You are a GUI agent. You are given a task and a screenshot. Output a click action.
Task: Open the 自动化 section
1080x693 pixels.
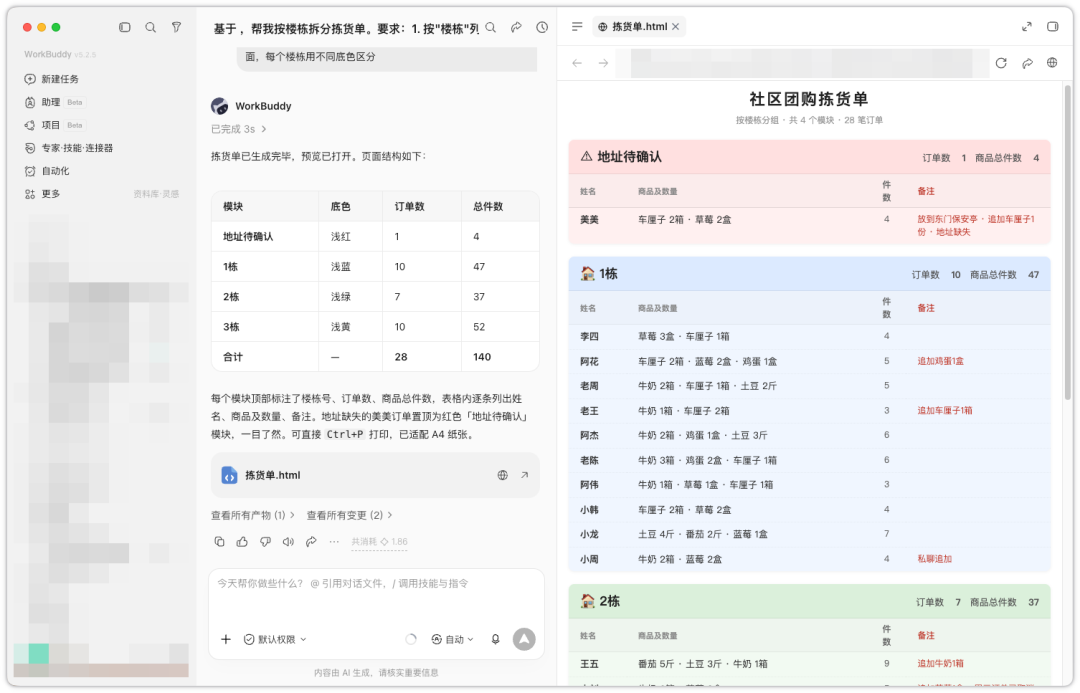(x=47, y=171)
